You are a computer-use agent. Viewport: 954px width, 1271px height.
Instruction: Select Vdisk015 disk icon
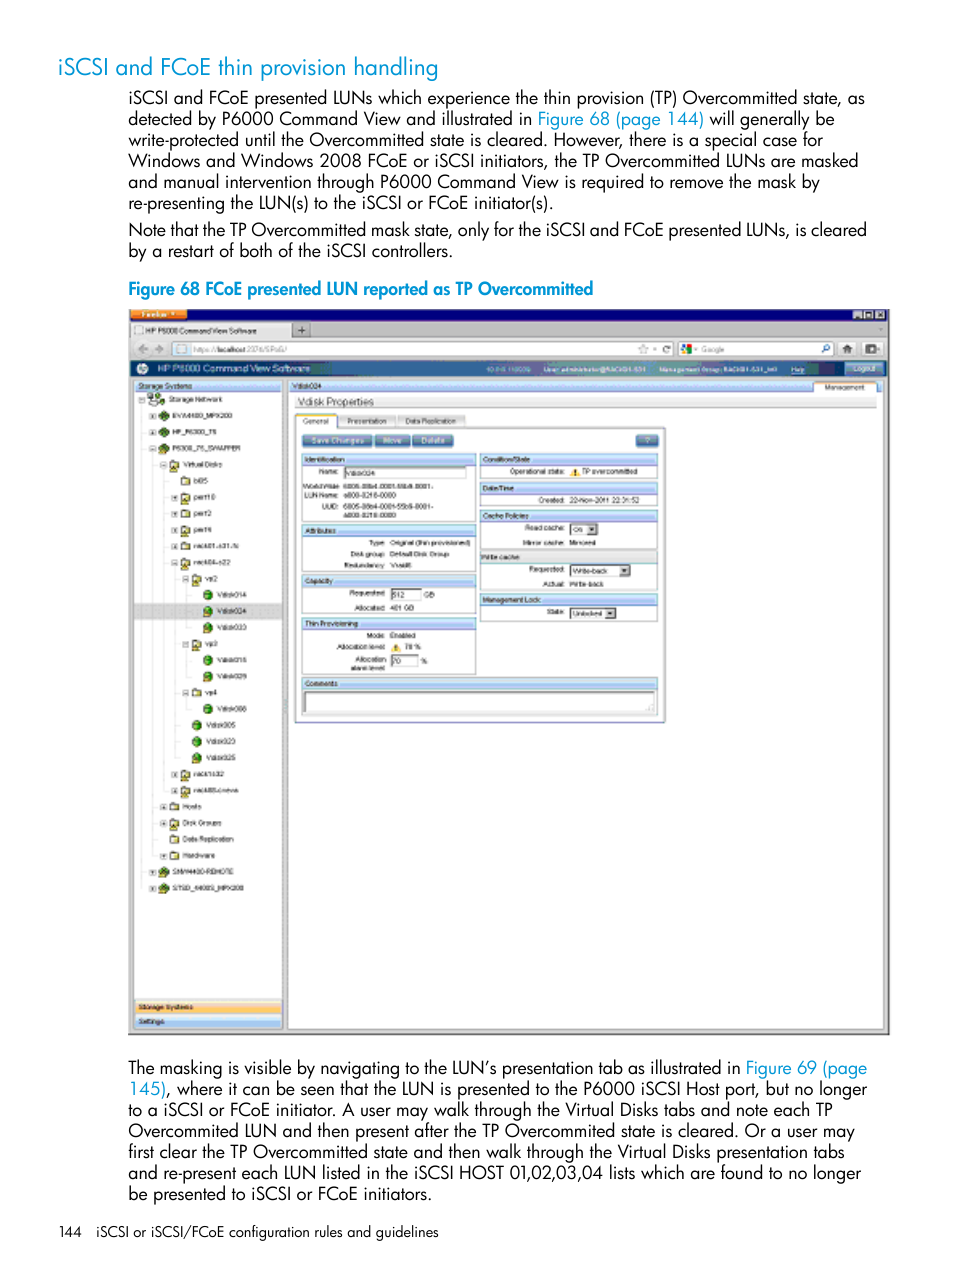click(x=207, y=660)
